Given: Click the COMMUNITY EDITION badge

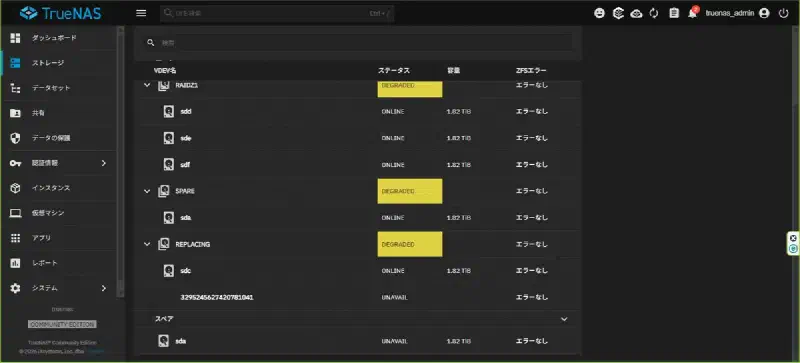Looking at the screenshot, I should (x=62, y=324).
